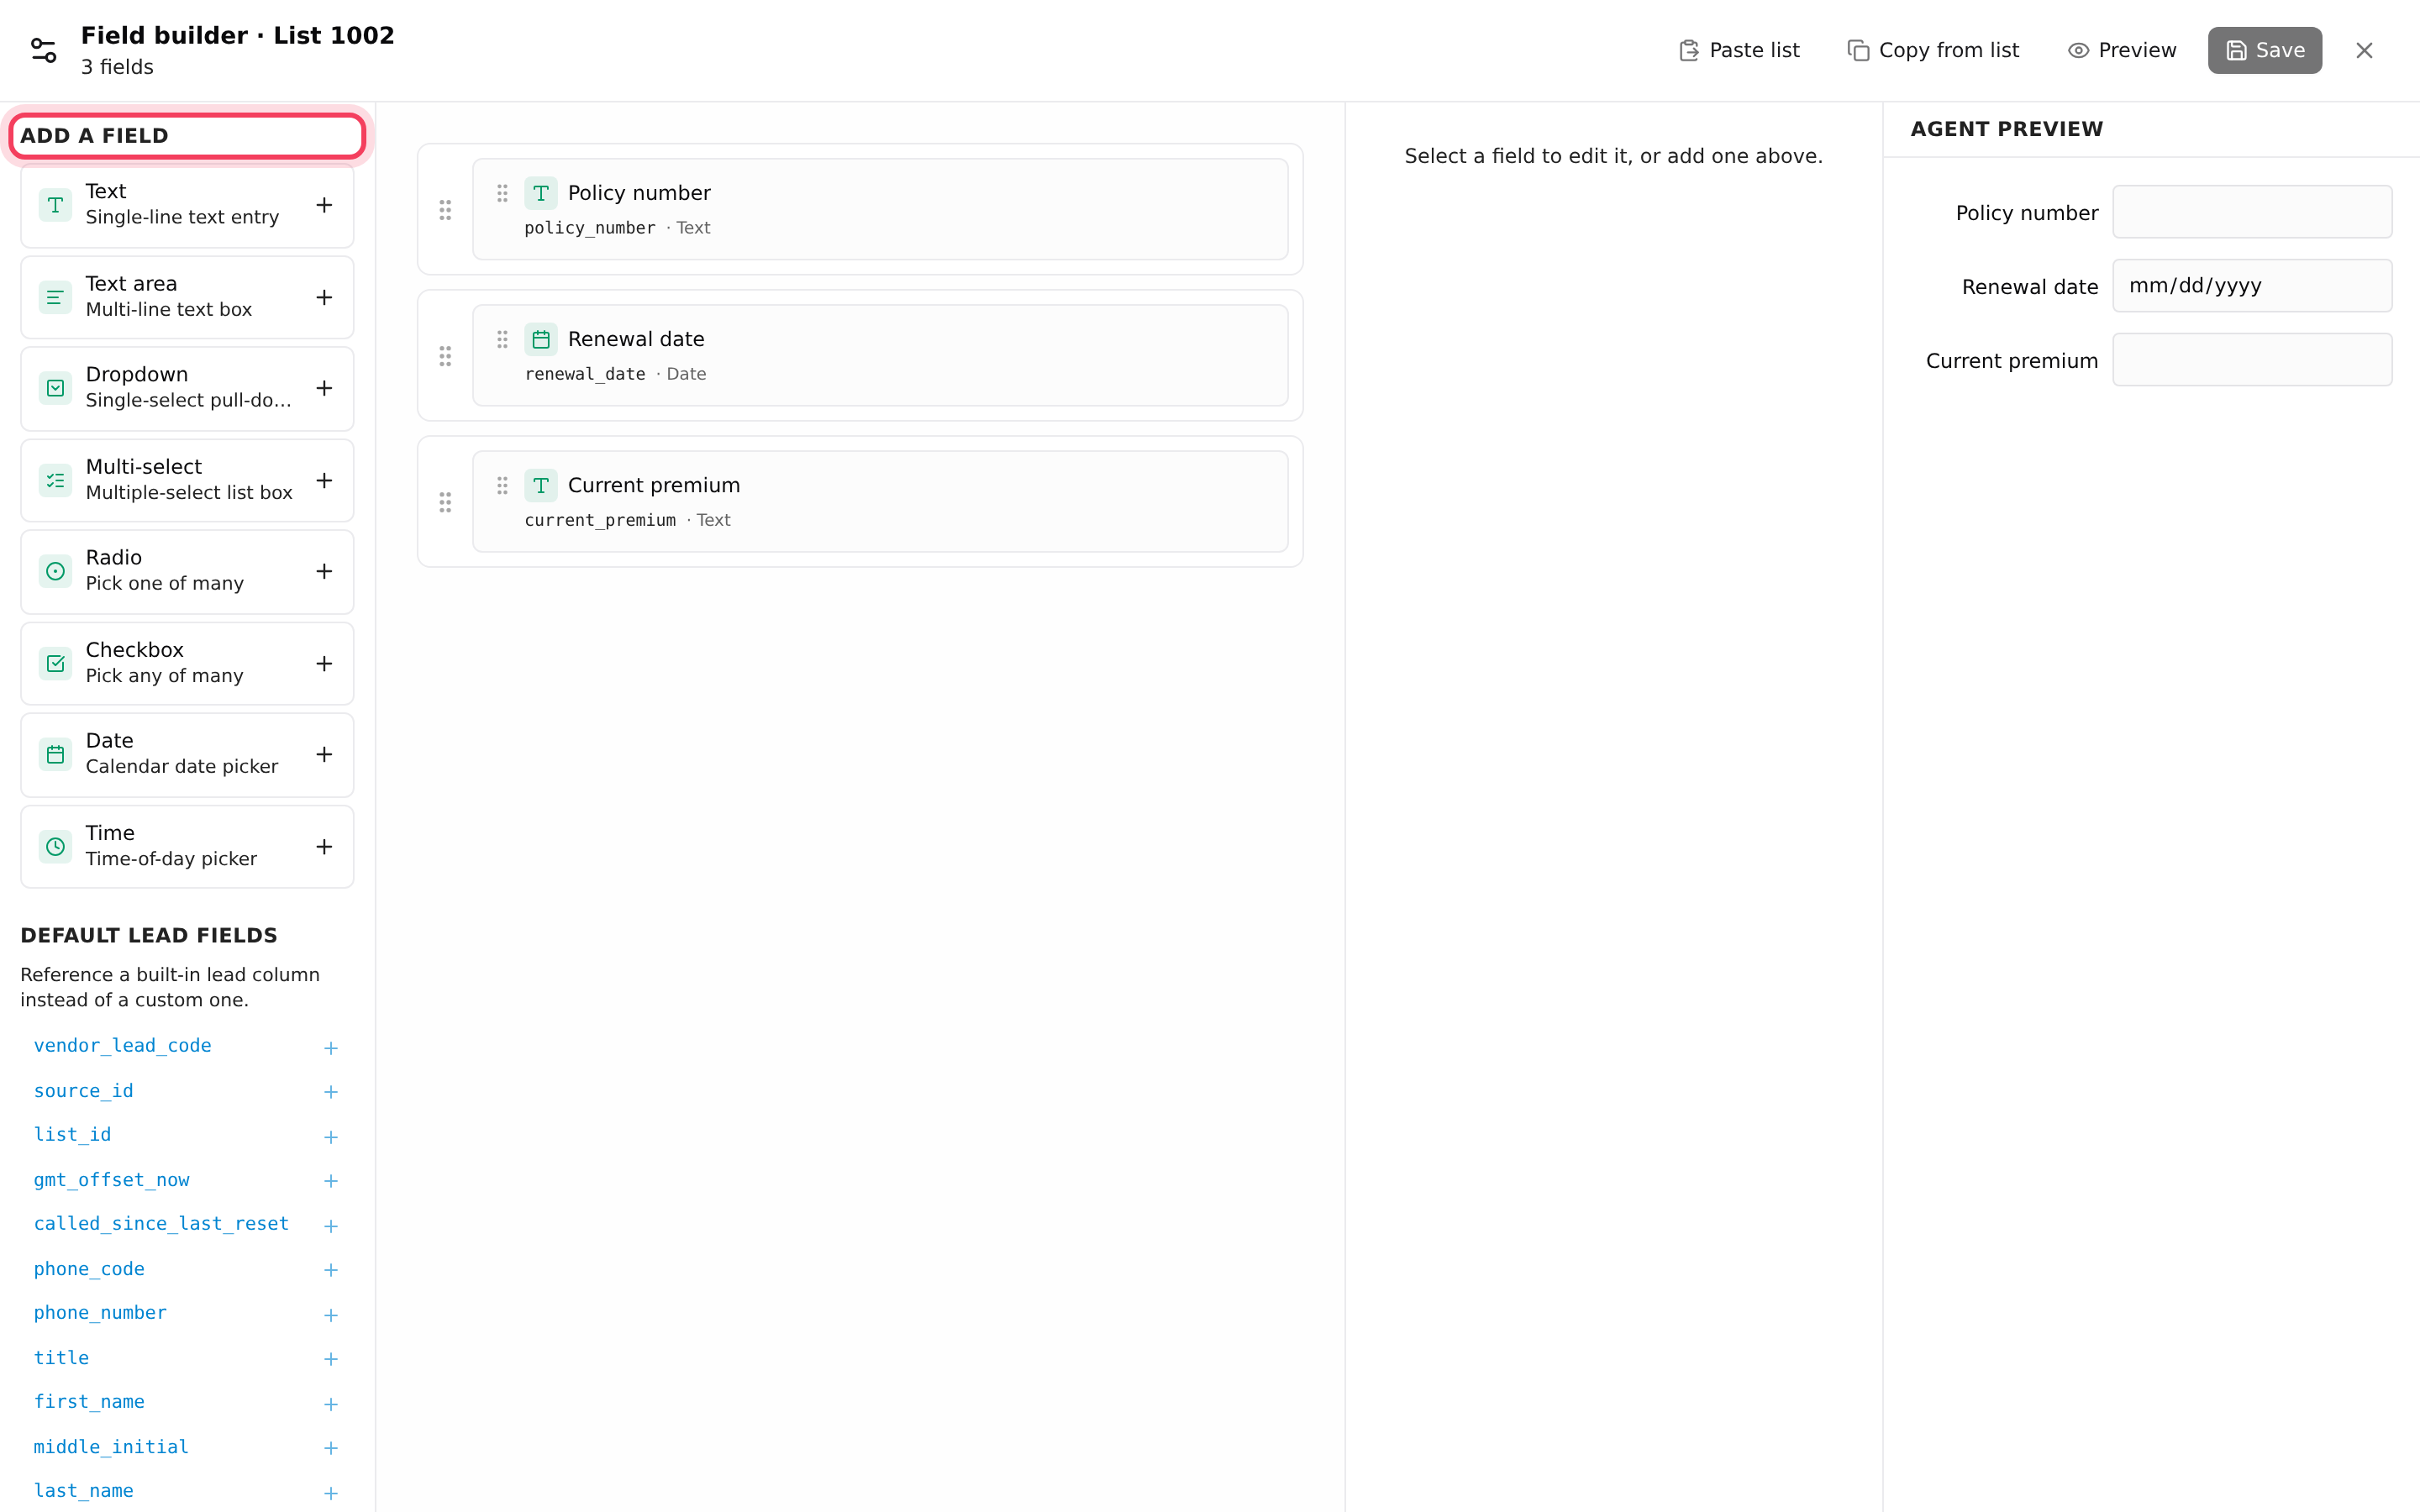Select the Policy number field card

pyautogui.click(x=880, y=209)
